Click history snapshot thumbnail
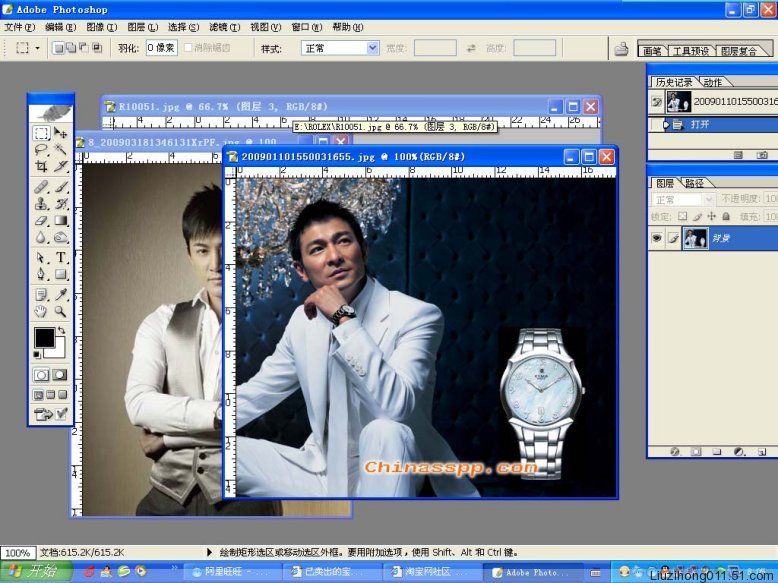Viewport: 778px width, 583px height. (679, 102)
